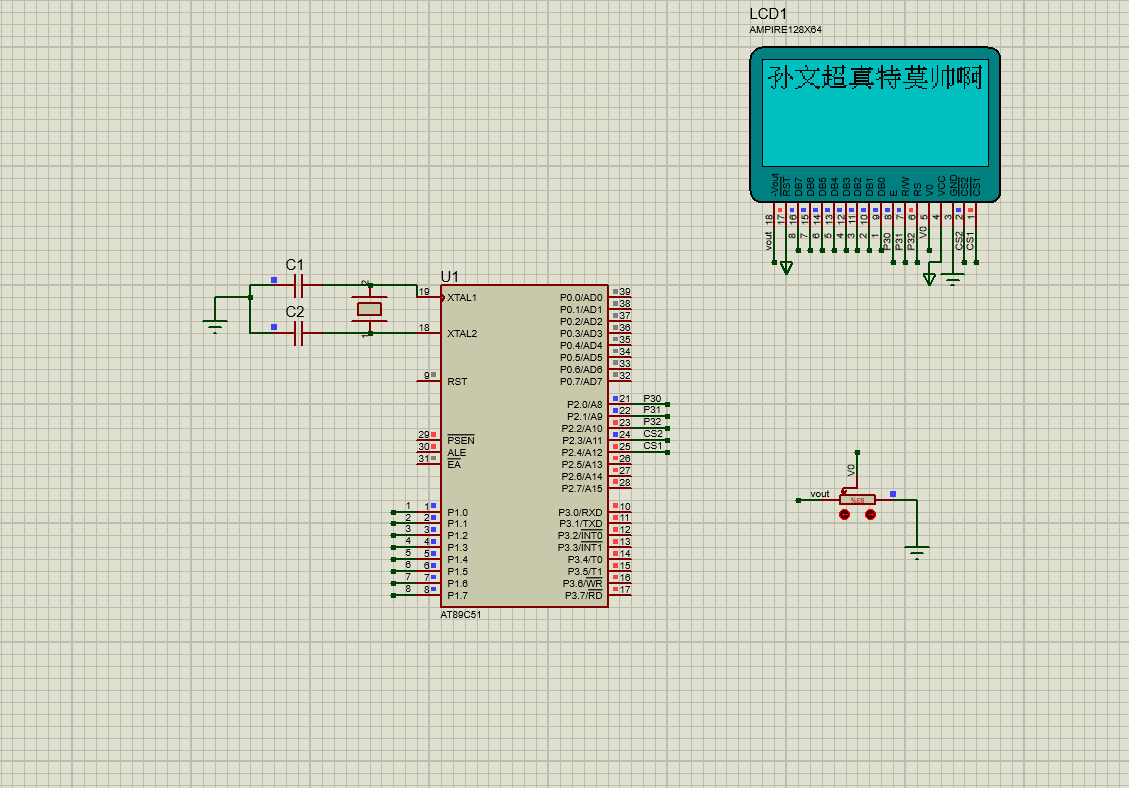Click the XTAL1 pin label
Viewport: 1129px width, 788px height.
462,297
